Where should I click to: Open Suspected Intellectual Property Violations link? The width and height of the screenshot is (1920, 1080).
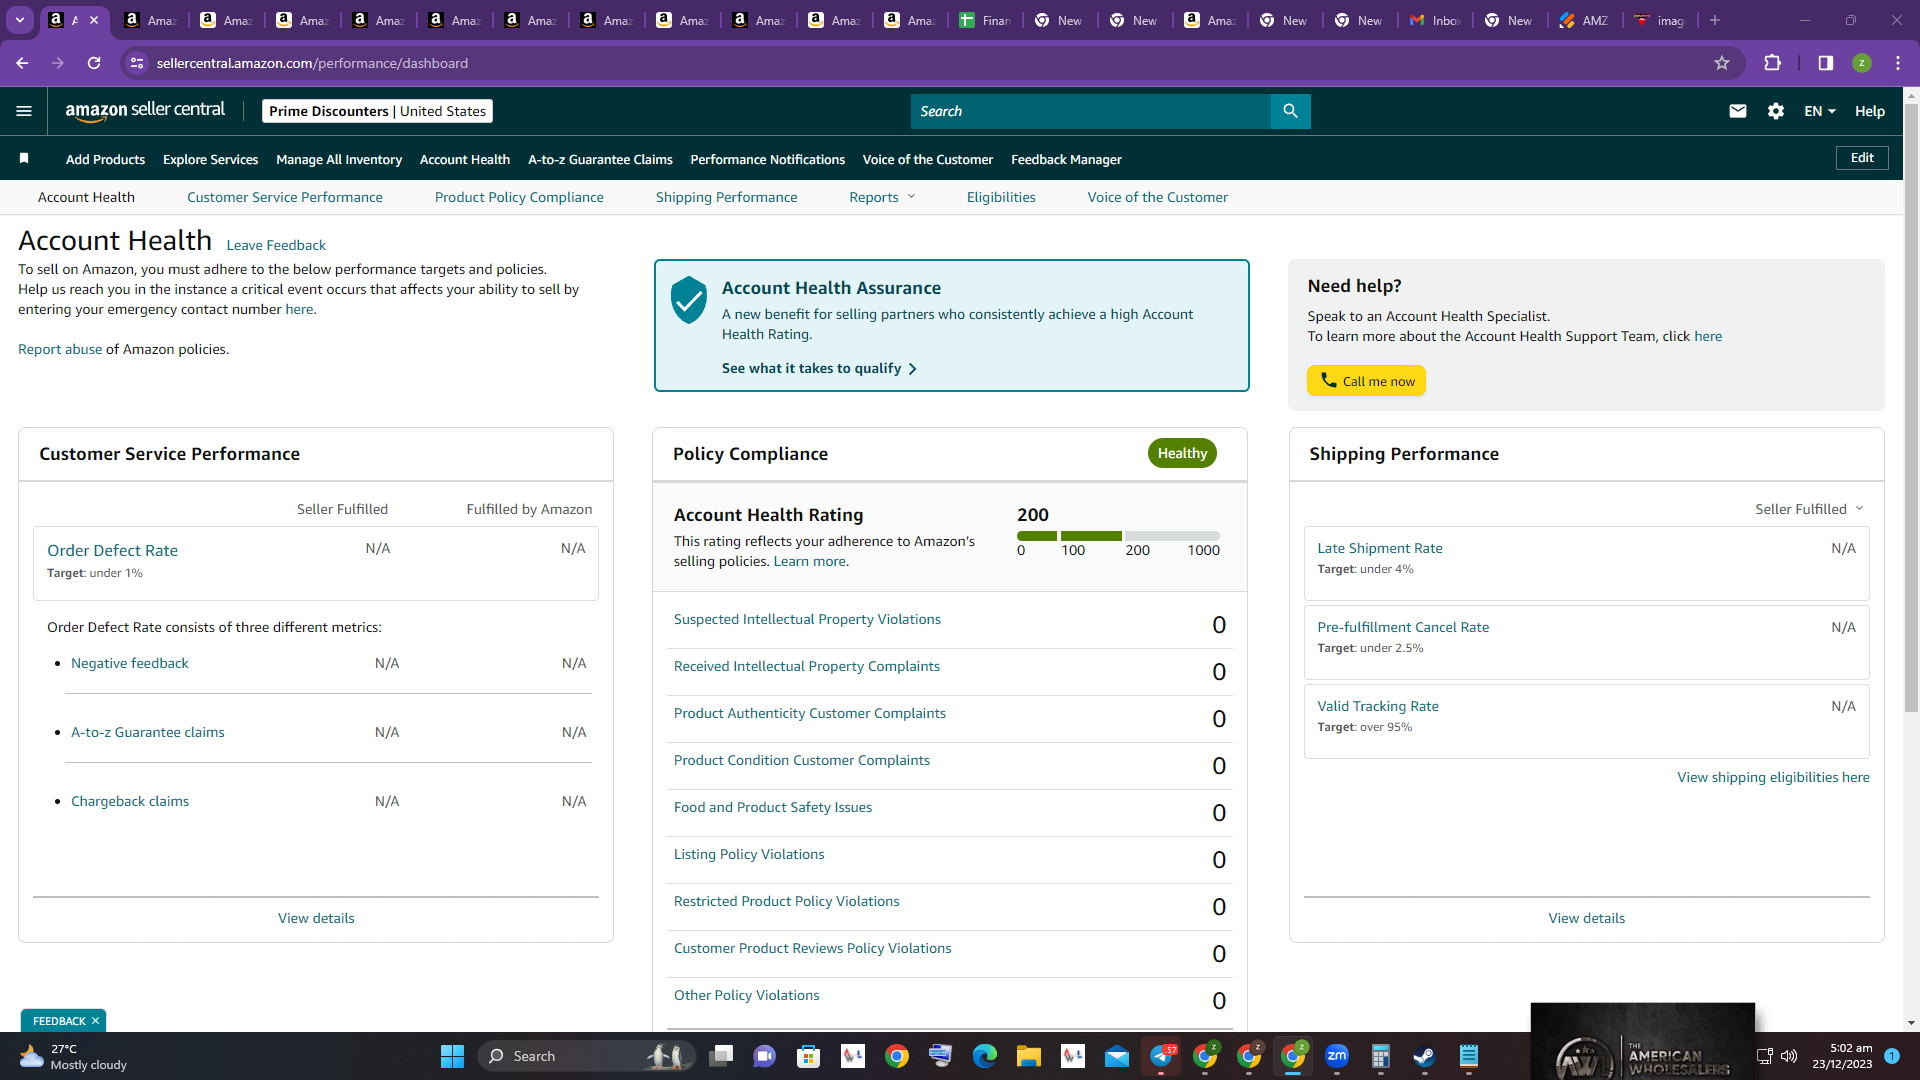tap(807, 619)
